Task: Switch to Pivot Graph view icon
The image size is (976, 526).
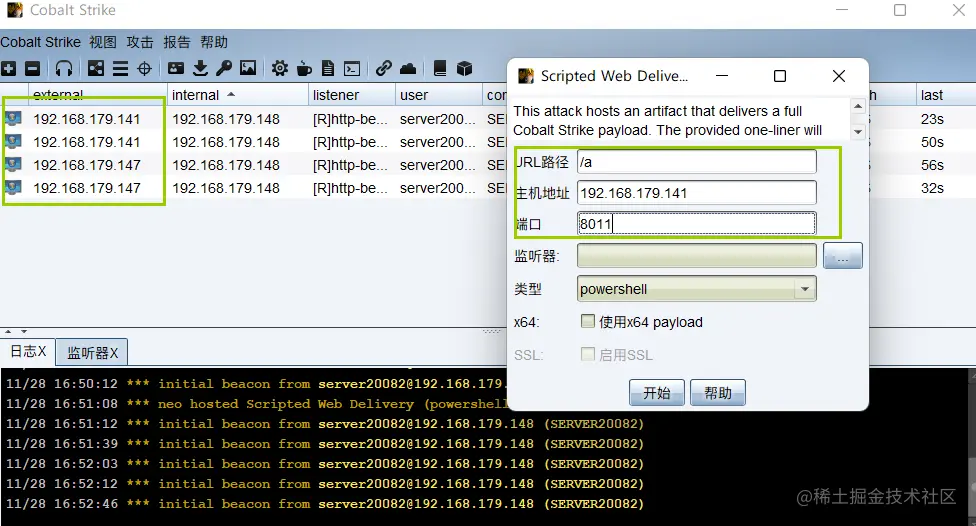Action: (x=96, y=68)
